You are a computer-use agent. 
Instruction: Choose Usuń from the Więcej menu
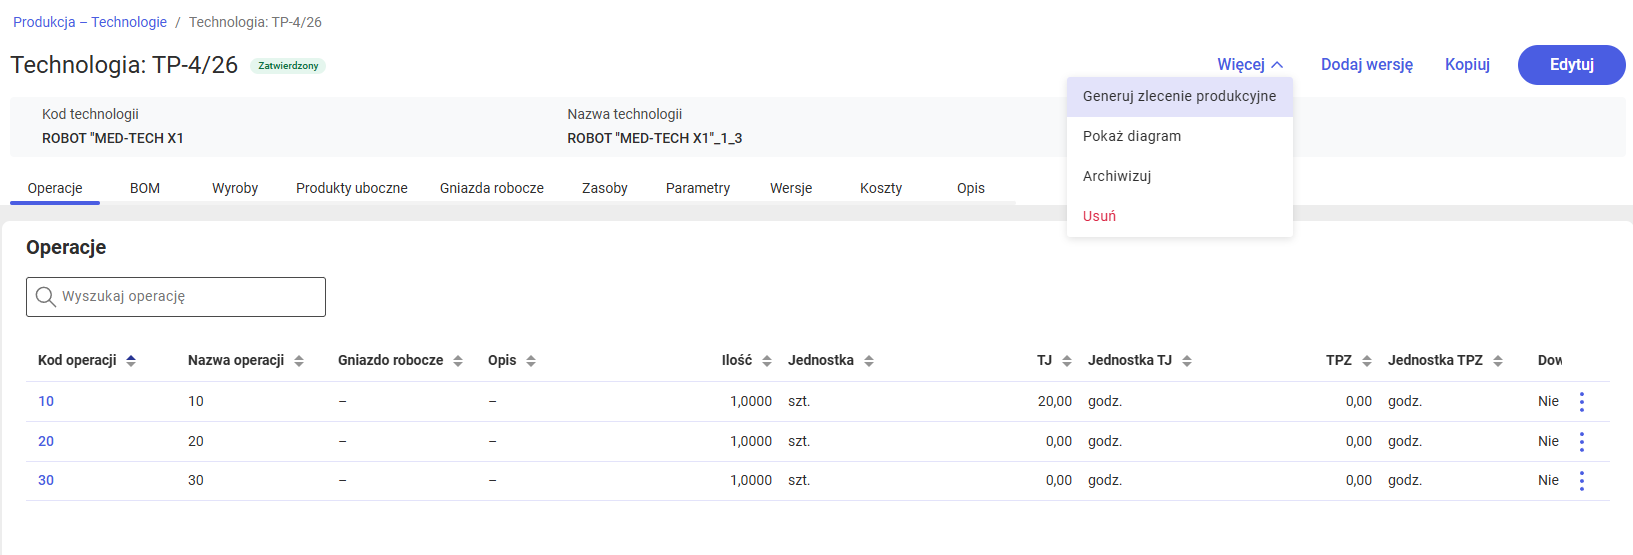pos(1180,217)
